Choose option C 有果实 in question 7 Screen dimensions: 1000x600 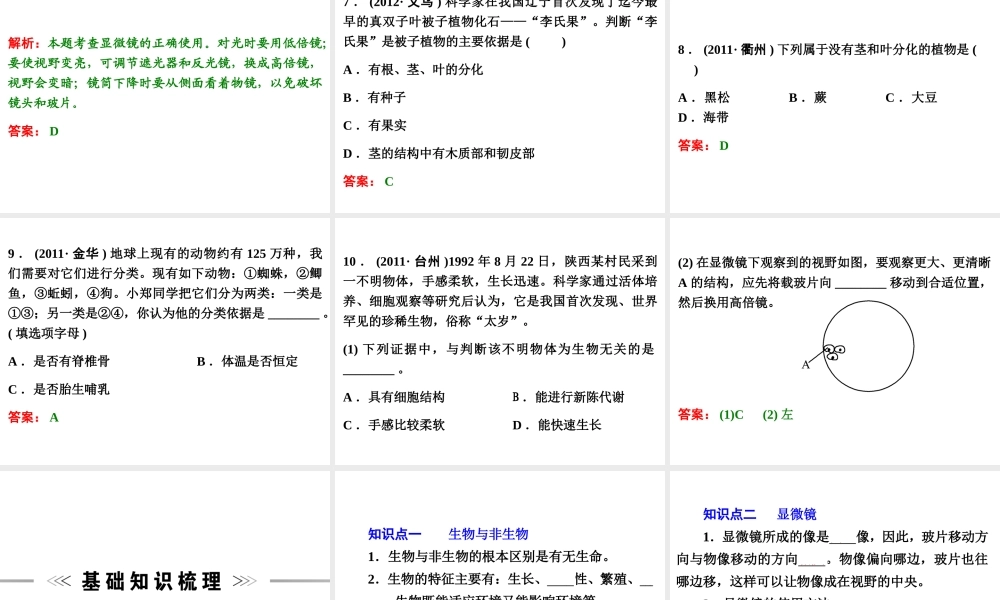[374, 126]
